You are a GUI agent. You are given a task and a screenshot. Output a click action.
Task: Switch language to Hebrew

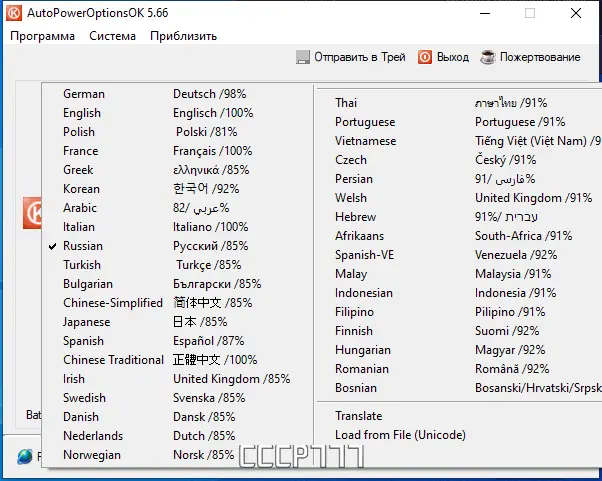(459, 217)
